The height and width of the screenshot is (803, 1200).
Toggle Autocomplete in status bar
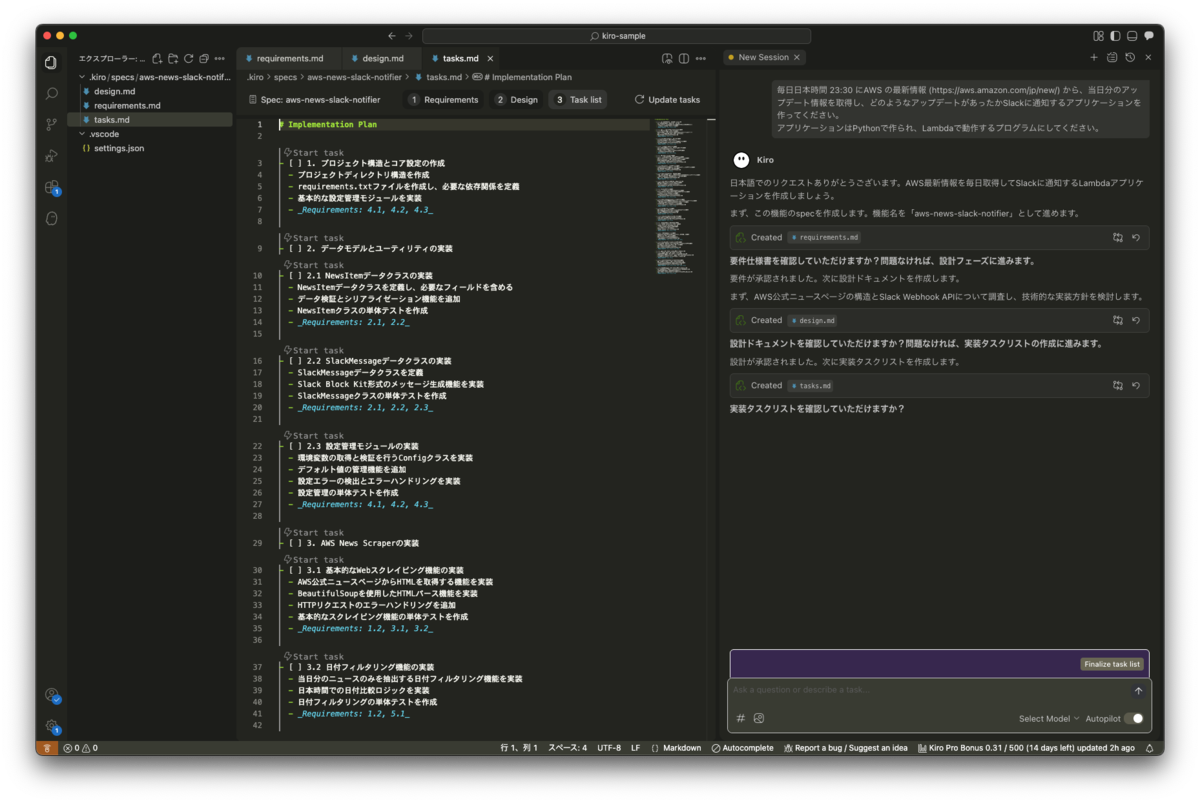coord(742,747)
